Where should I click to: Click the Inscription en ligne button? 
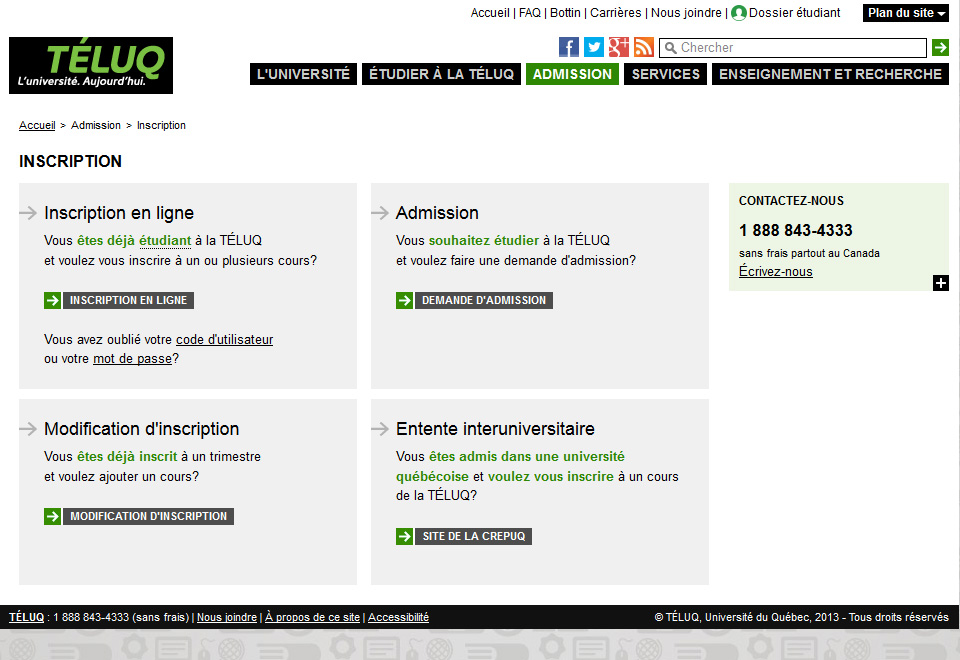pyautogui.click(x=129, y=300)
